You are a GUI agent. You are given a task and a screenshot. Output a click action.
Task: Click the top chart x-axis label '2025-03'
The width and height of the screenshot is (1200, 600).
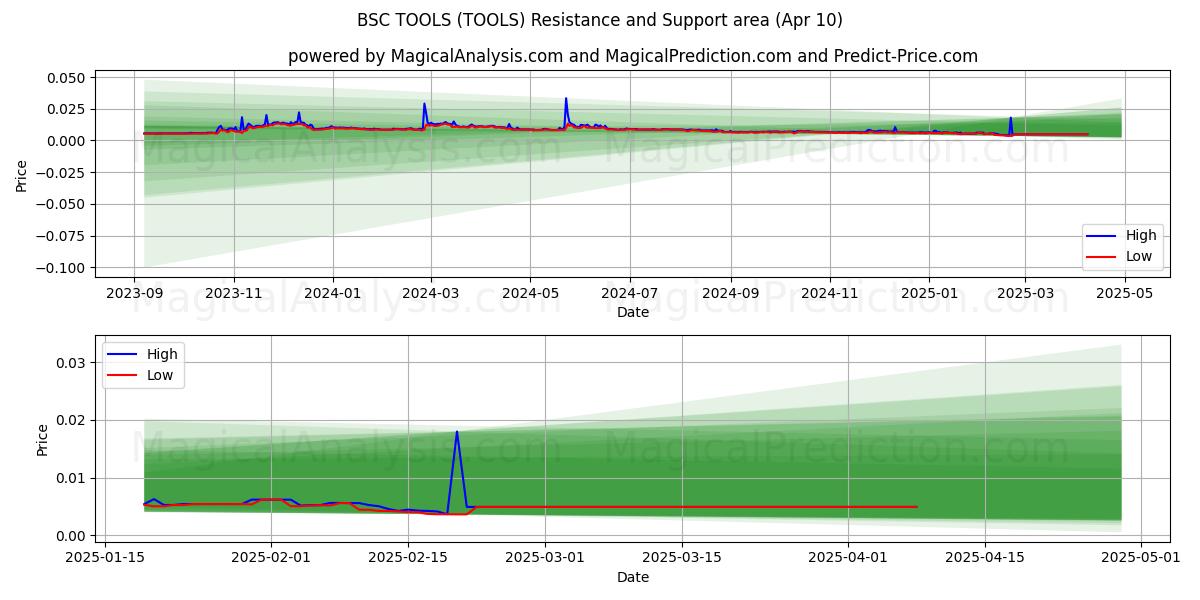[x=1025, y=293]
